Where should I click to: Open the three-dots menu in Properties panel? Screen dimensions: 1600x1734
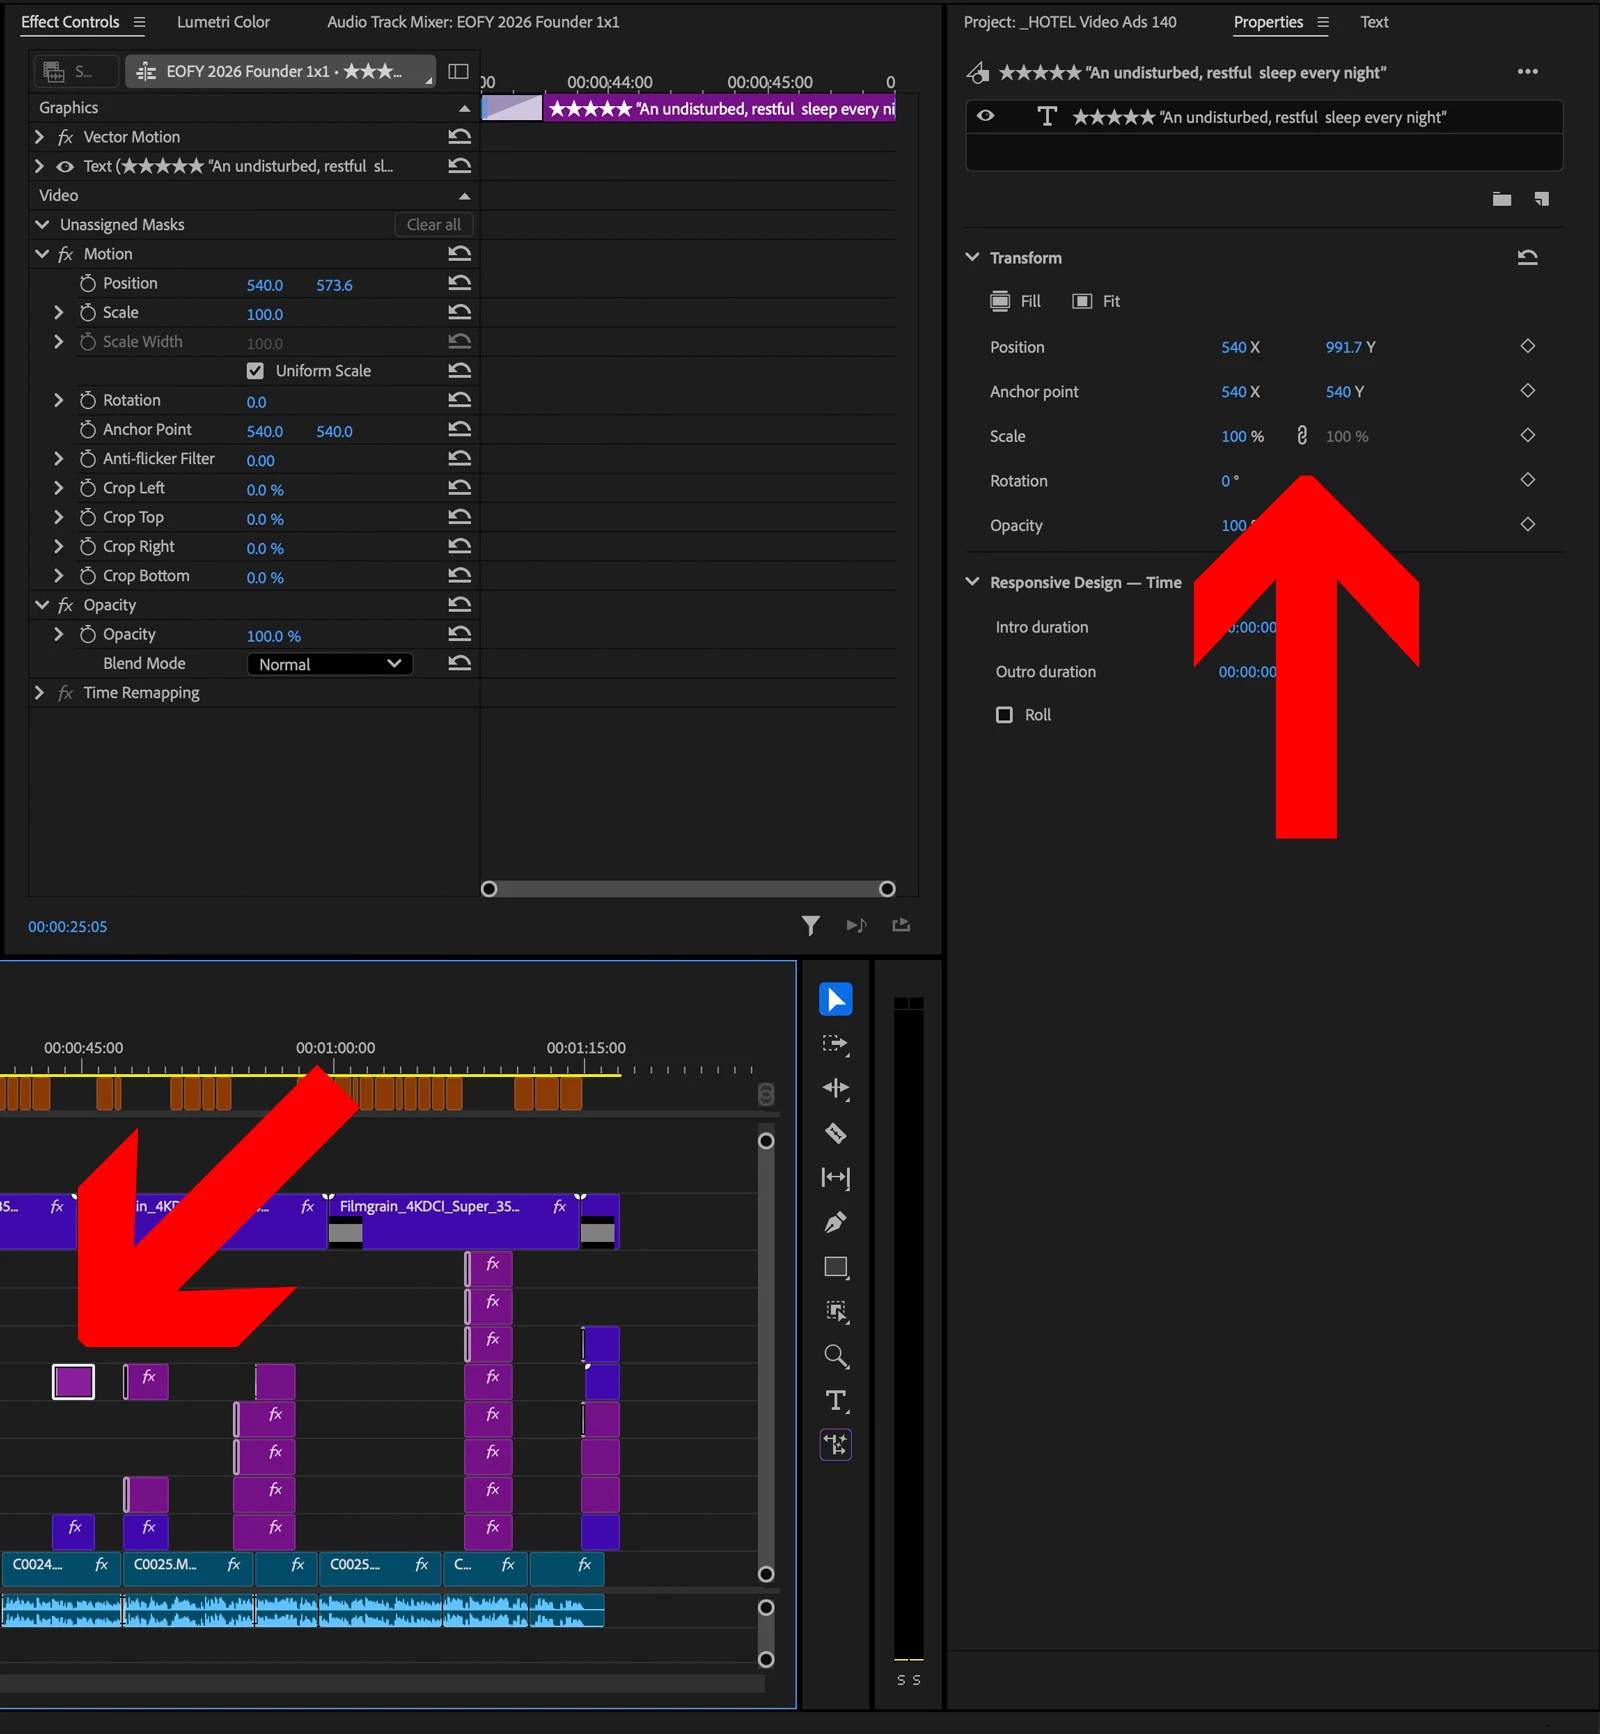1527,72
